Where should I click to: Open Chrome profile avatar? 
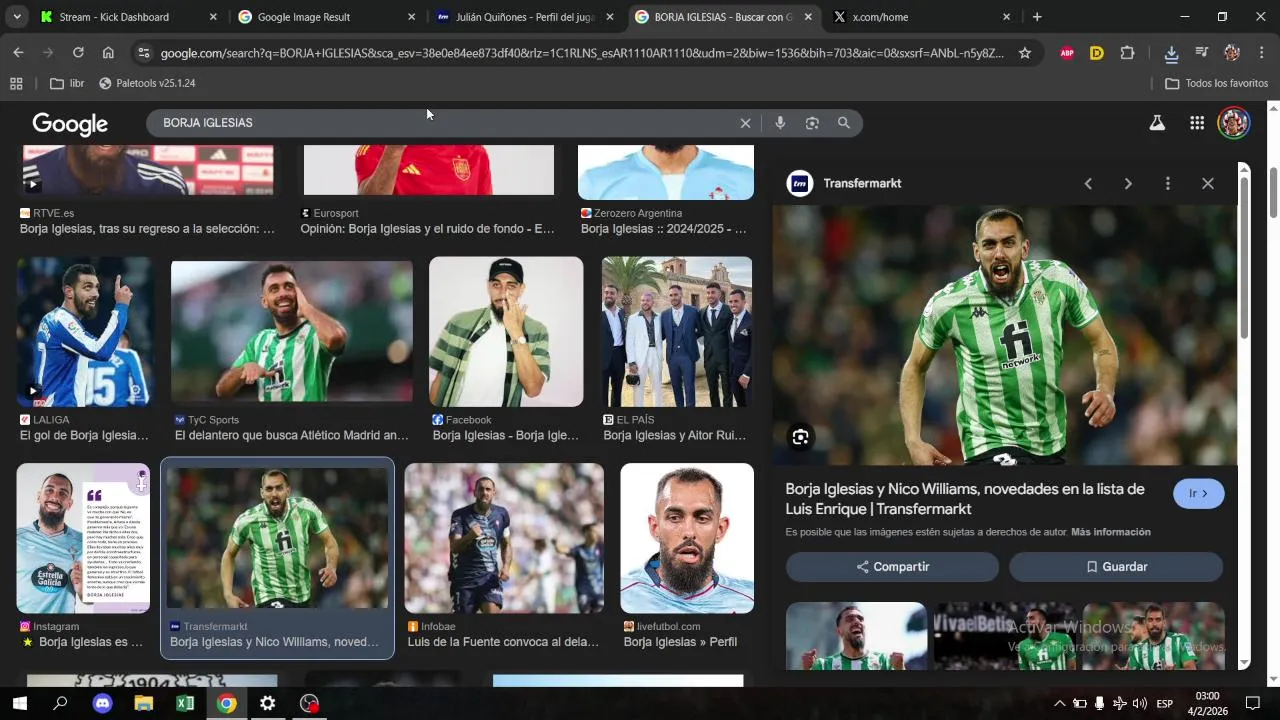(x=1232, y=53)
